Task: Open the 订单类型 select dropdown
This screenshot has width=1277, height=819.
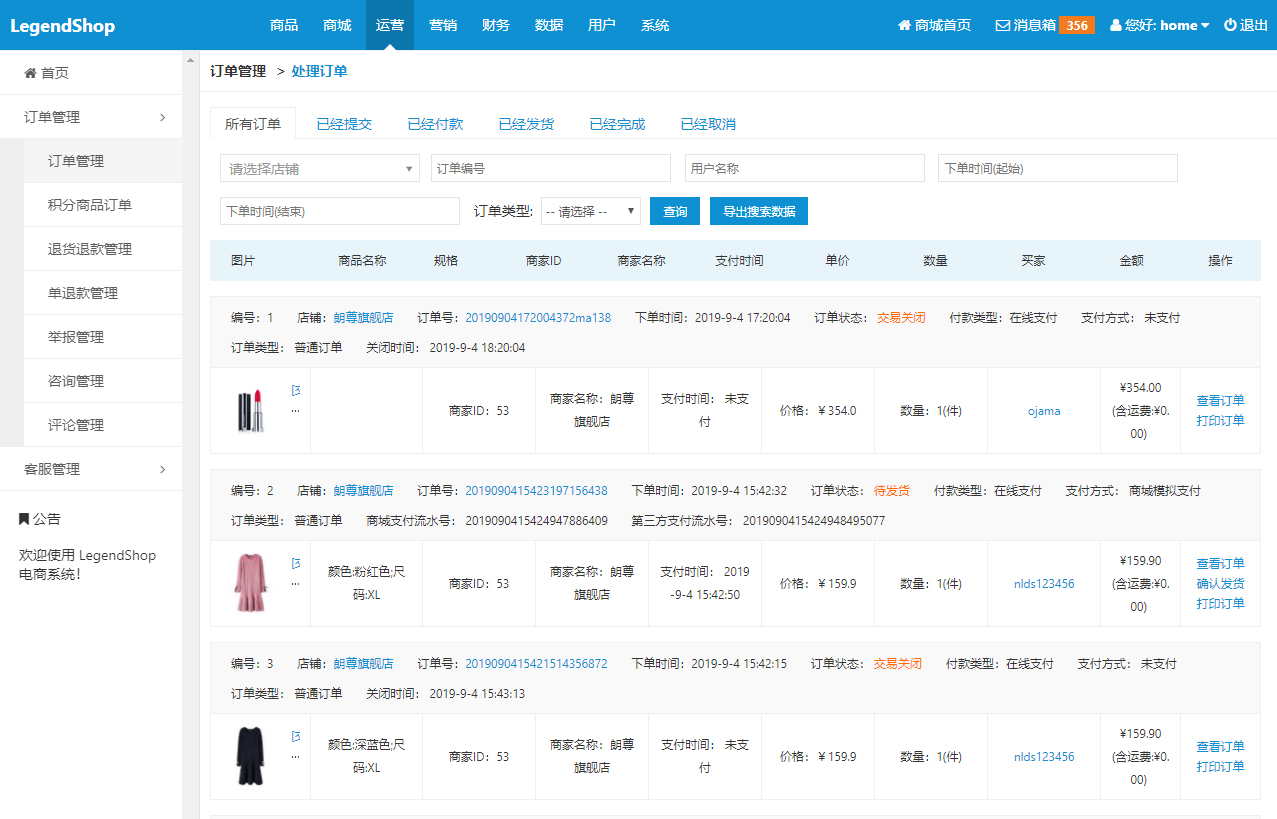Action: click(x=590, y=211)
